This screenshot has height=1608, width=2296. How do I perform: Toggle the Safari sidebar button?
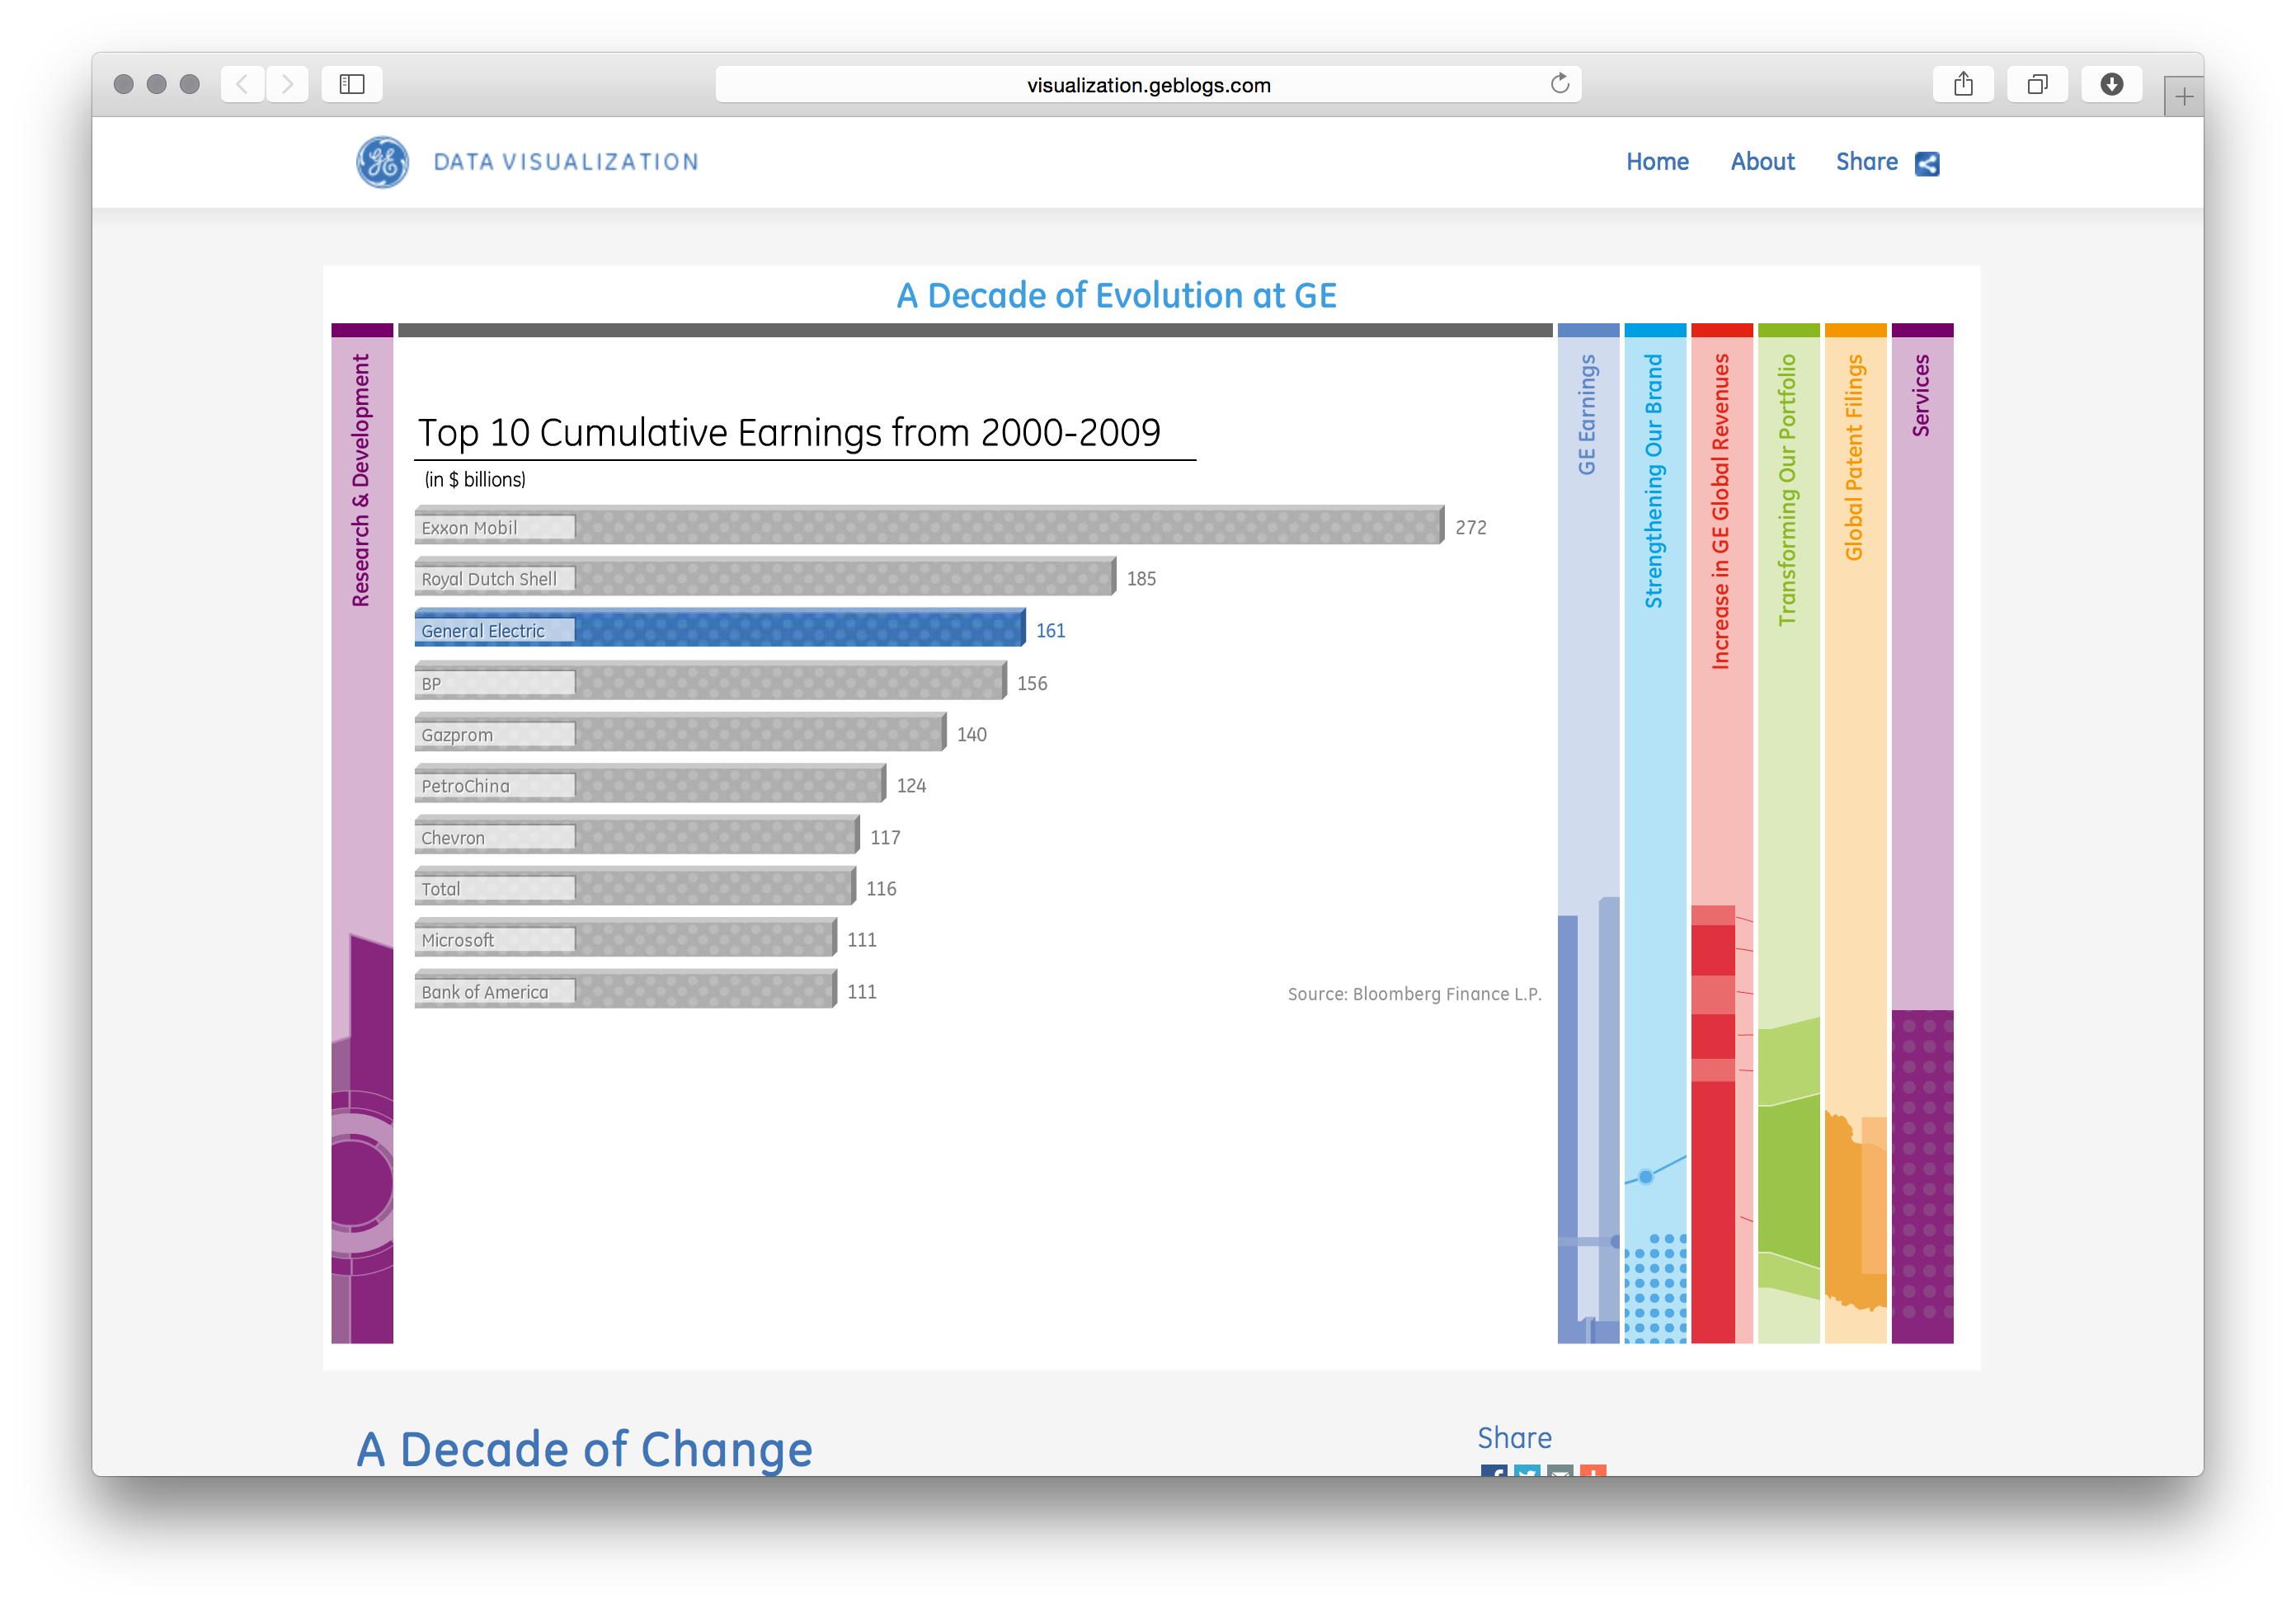[352, 84]
